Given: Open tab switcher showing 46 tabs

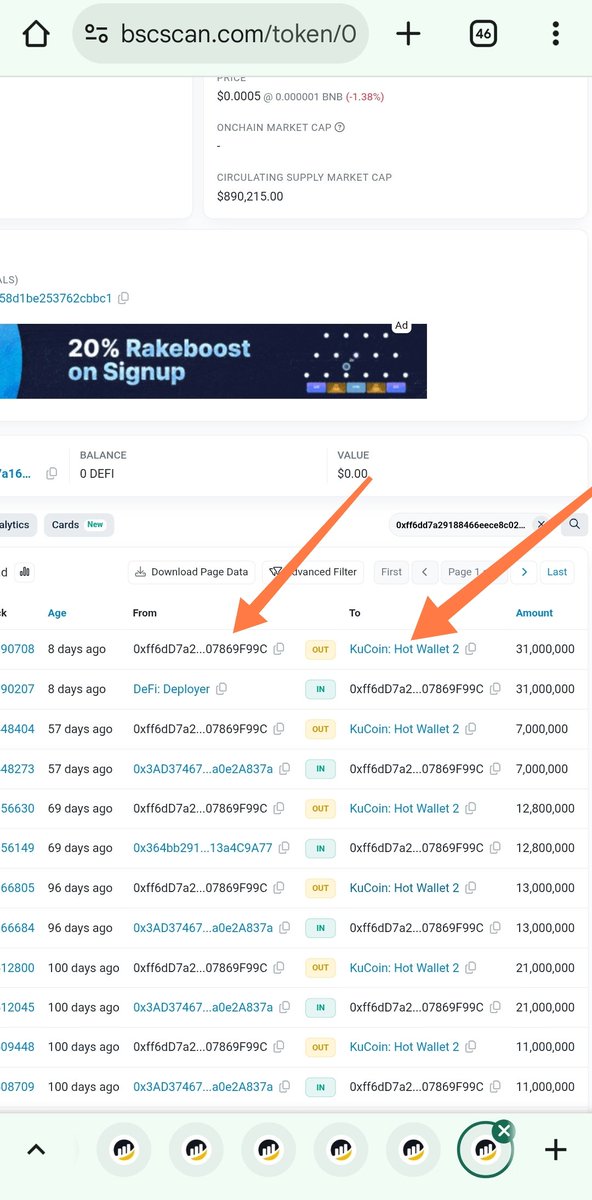Looking at the screenshot, I should 483,34.
